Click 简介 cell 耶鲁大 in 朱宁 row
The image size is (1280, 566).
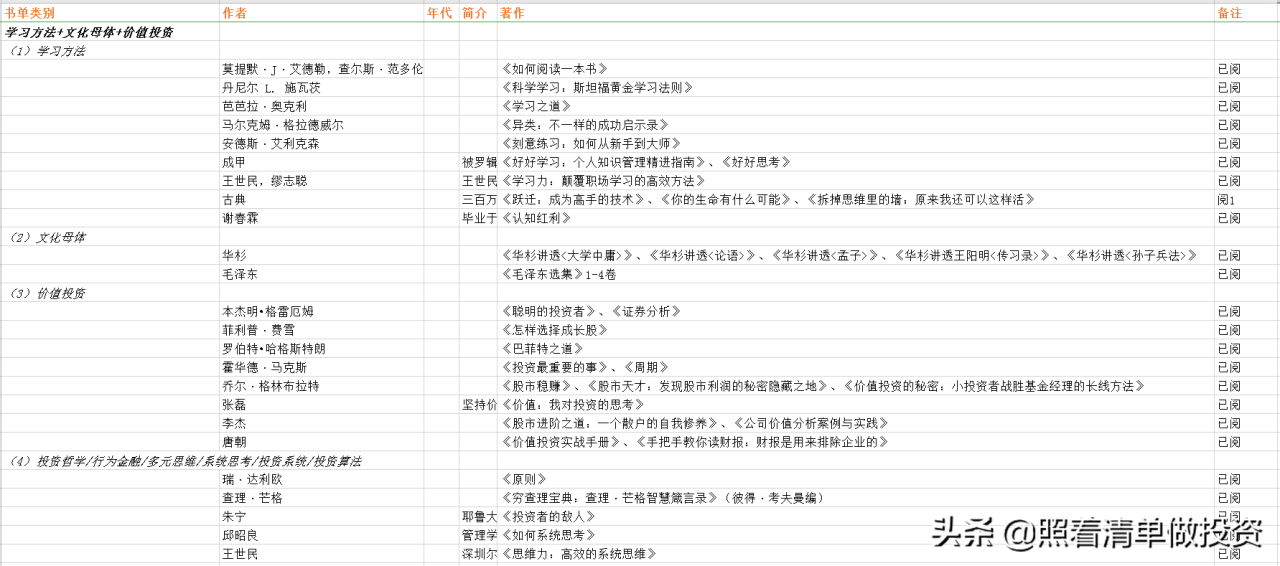(x=478, y=517)
